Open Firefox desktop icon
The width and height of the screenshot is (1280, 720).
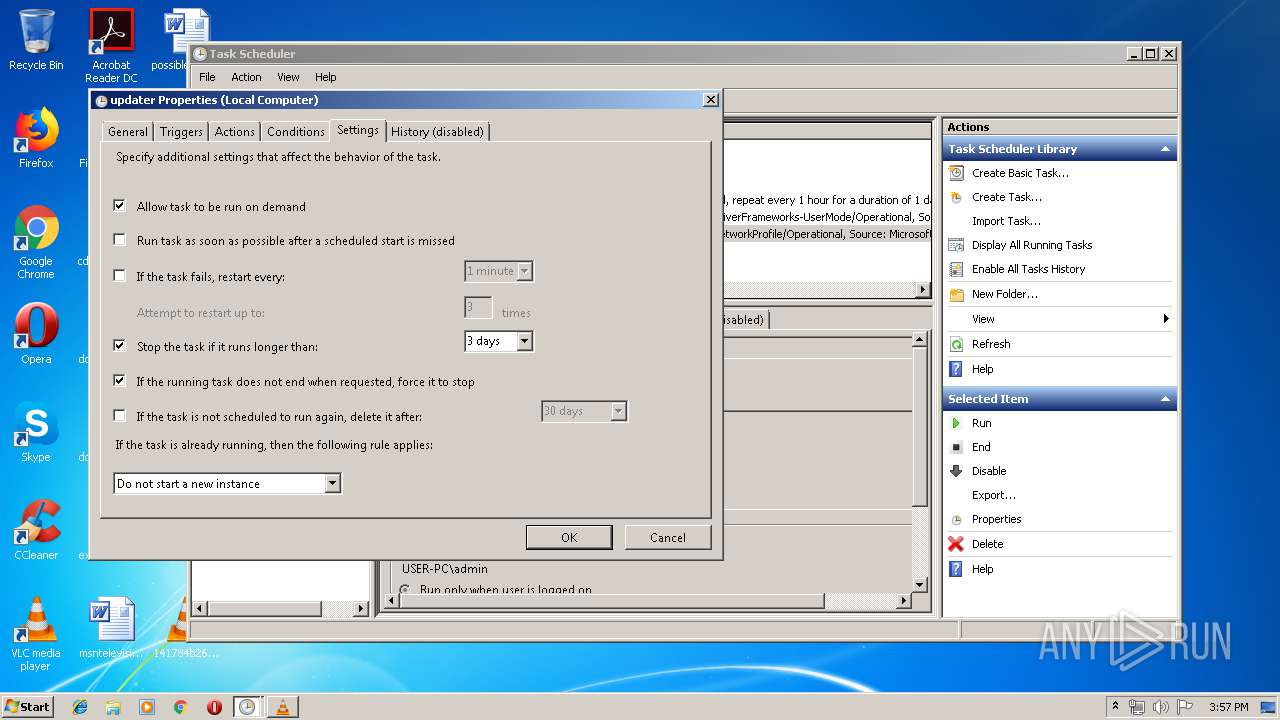click(x=36, y=138)
